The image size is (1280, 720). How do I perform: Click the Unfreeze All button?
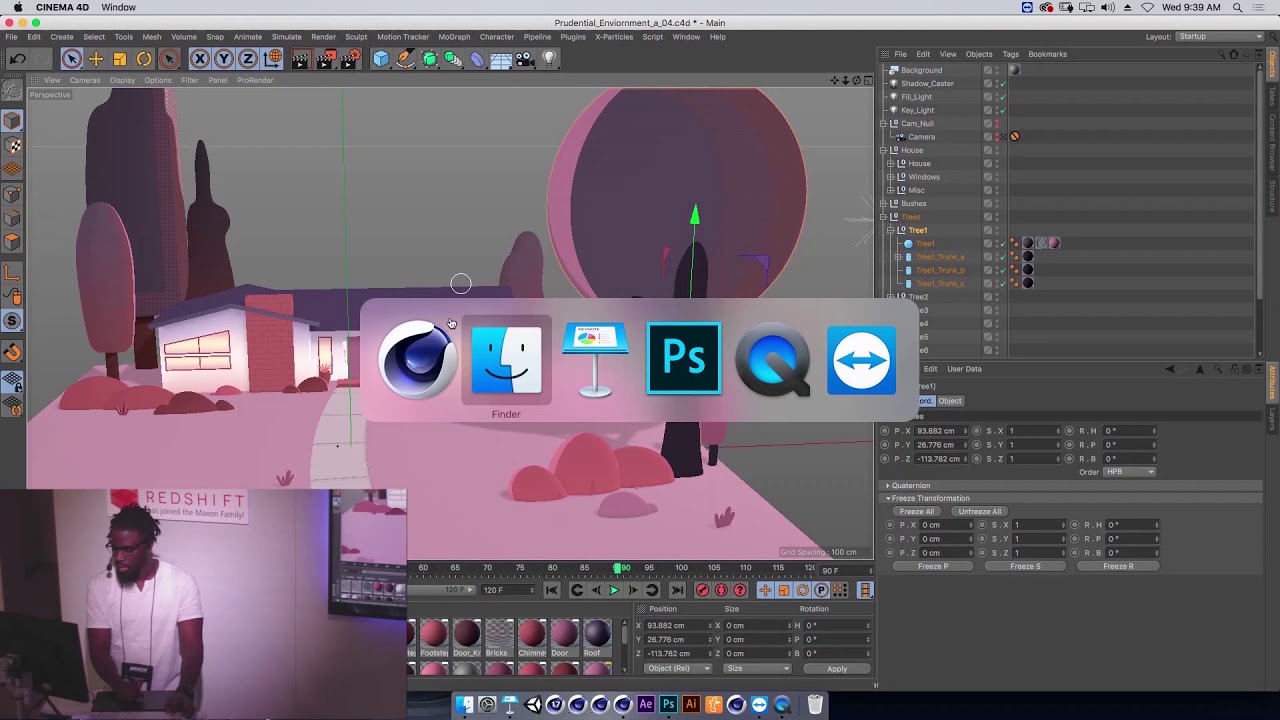[x=979, y=511]
